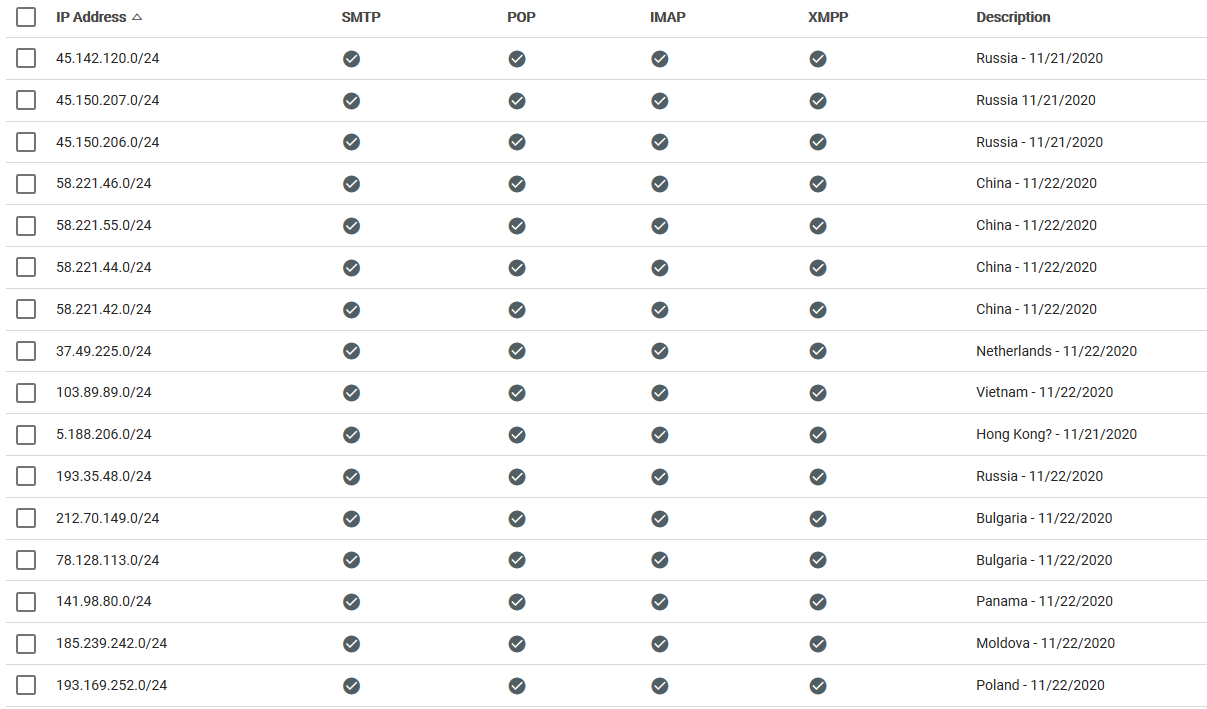Click XMPP checkmark icon for 5.188.206.0/24
1207x709 pixels.
(x=817, y=435)
